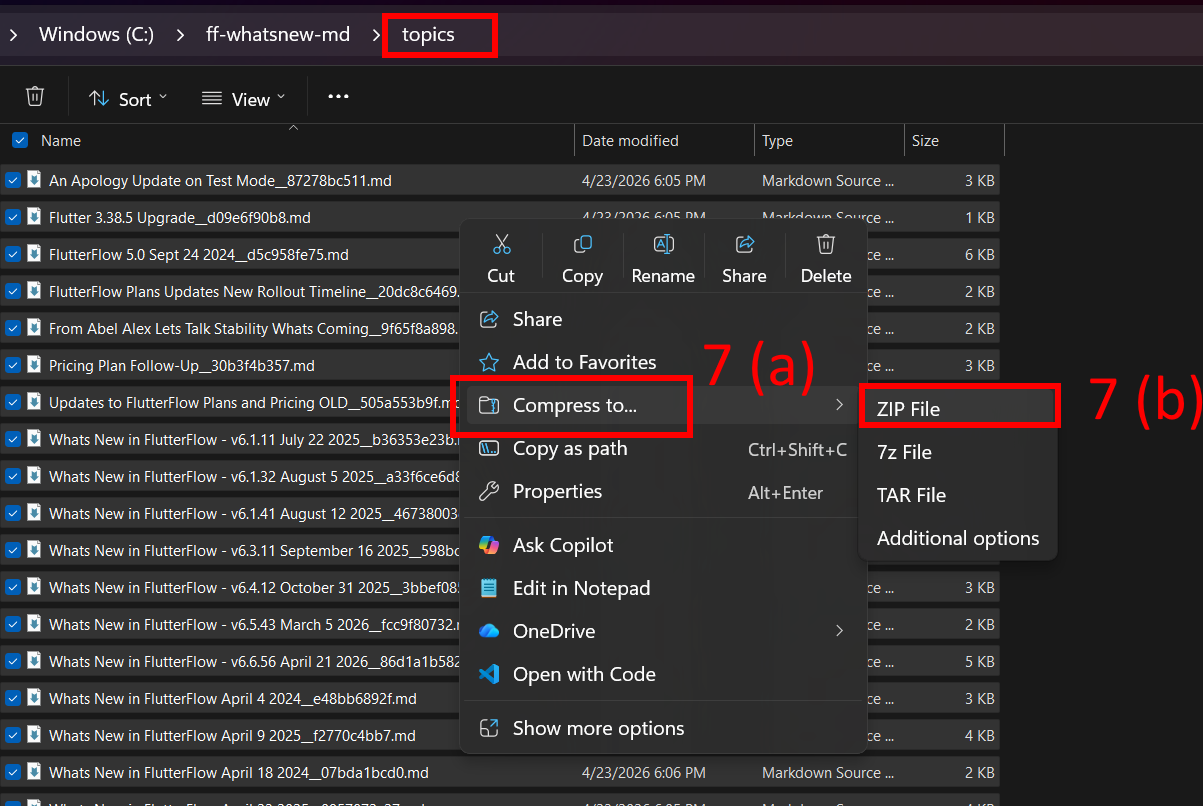This screenshot has height=806, width=1203.
Task: Open the Windows (C:) breadcrumb
Action: (96, 35)
